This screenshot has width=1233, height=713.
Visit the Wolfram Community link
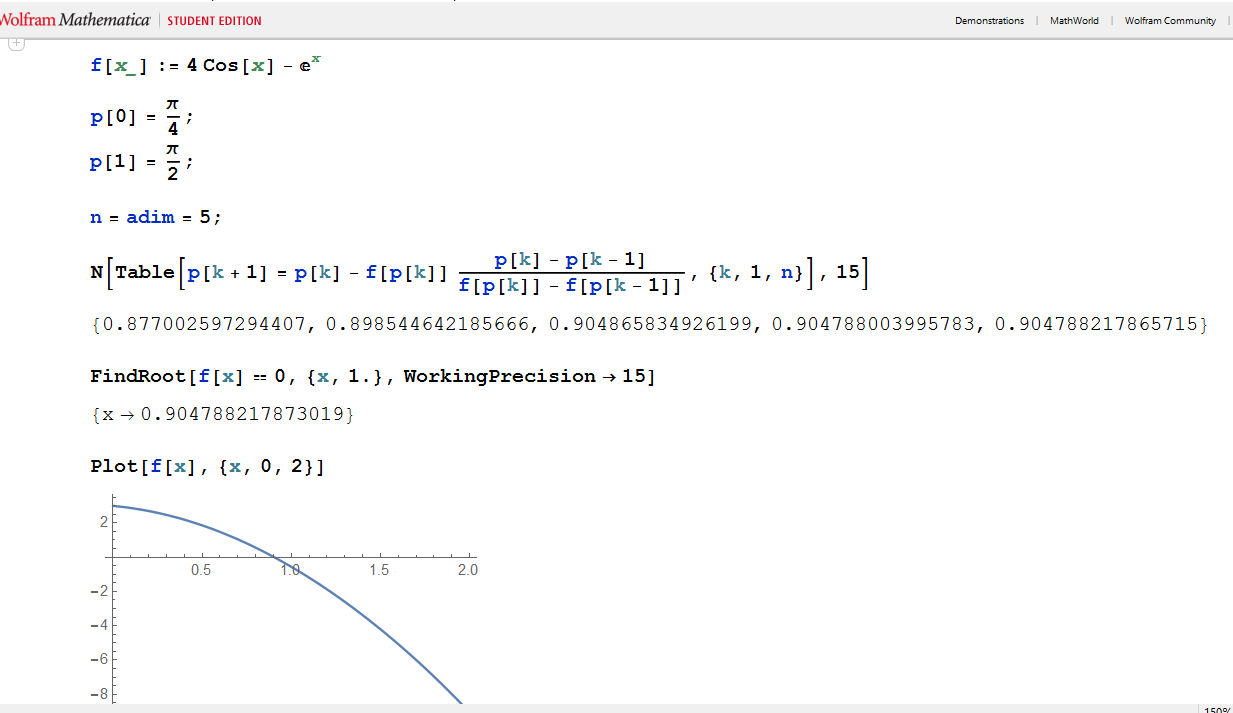coord(1170,21)
